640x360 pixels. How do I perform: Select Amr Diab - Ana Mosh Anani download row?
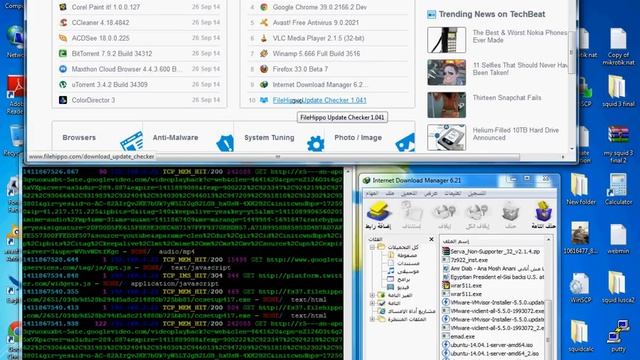493,268
